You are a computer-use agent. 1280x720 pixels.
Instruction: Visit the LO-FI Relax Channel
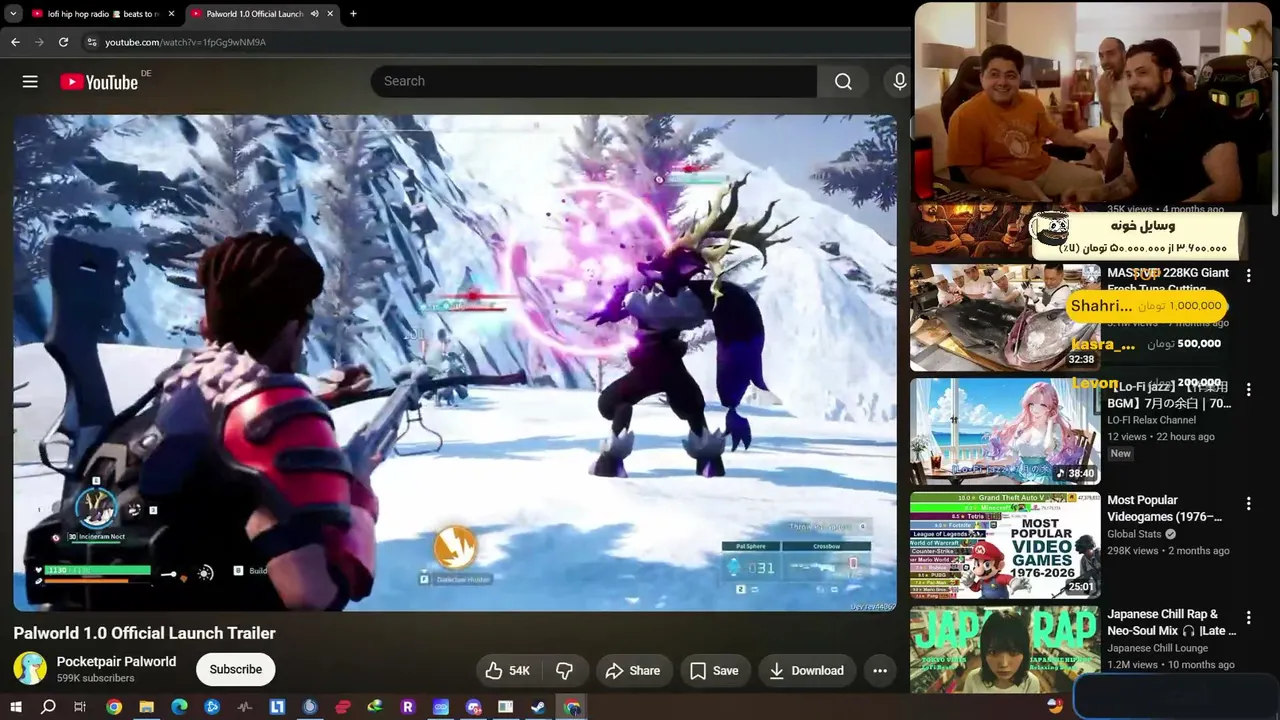click(1151, 420)
